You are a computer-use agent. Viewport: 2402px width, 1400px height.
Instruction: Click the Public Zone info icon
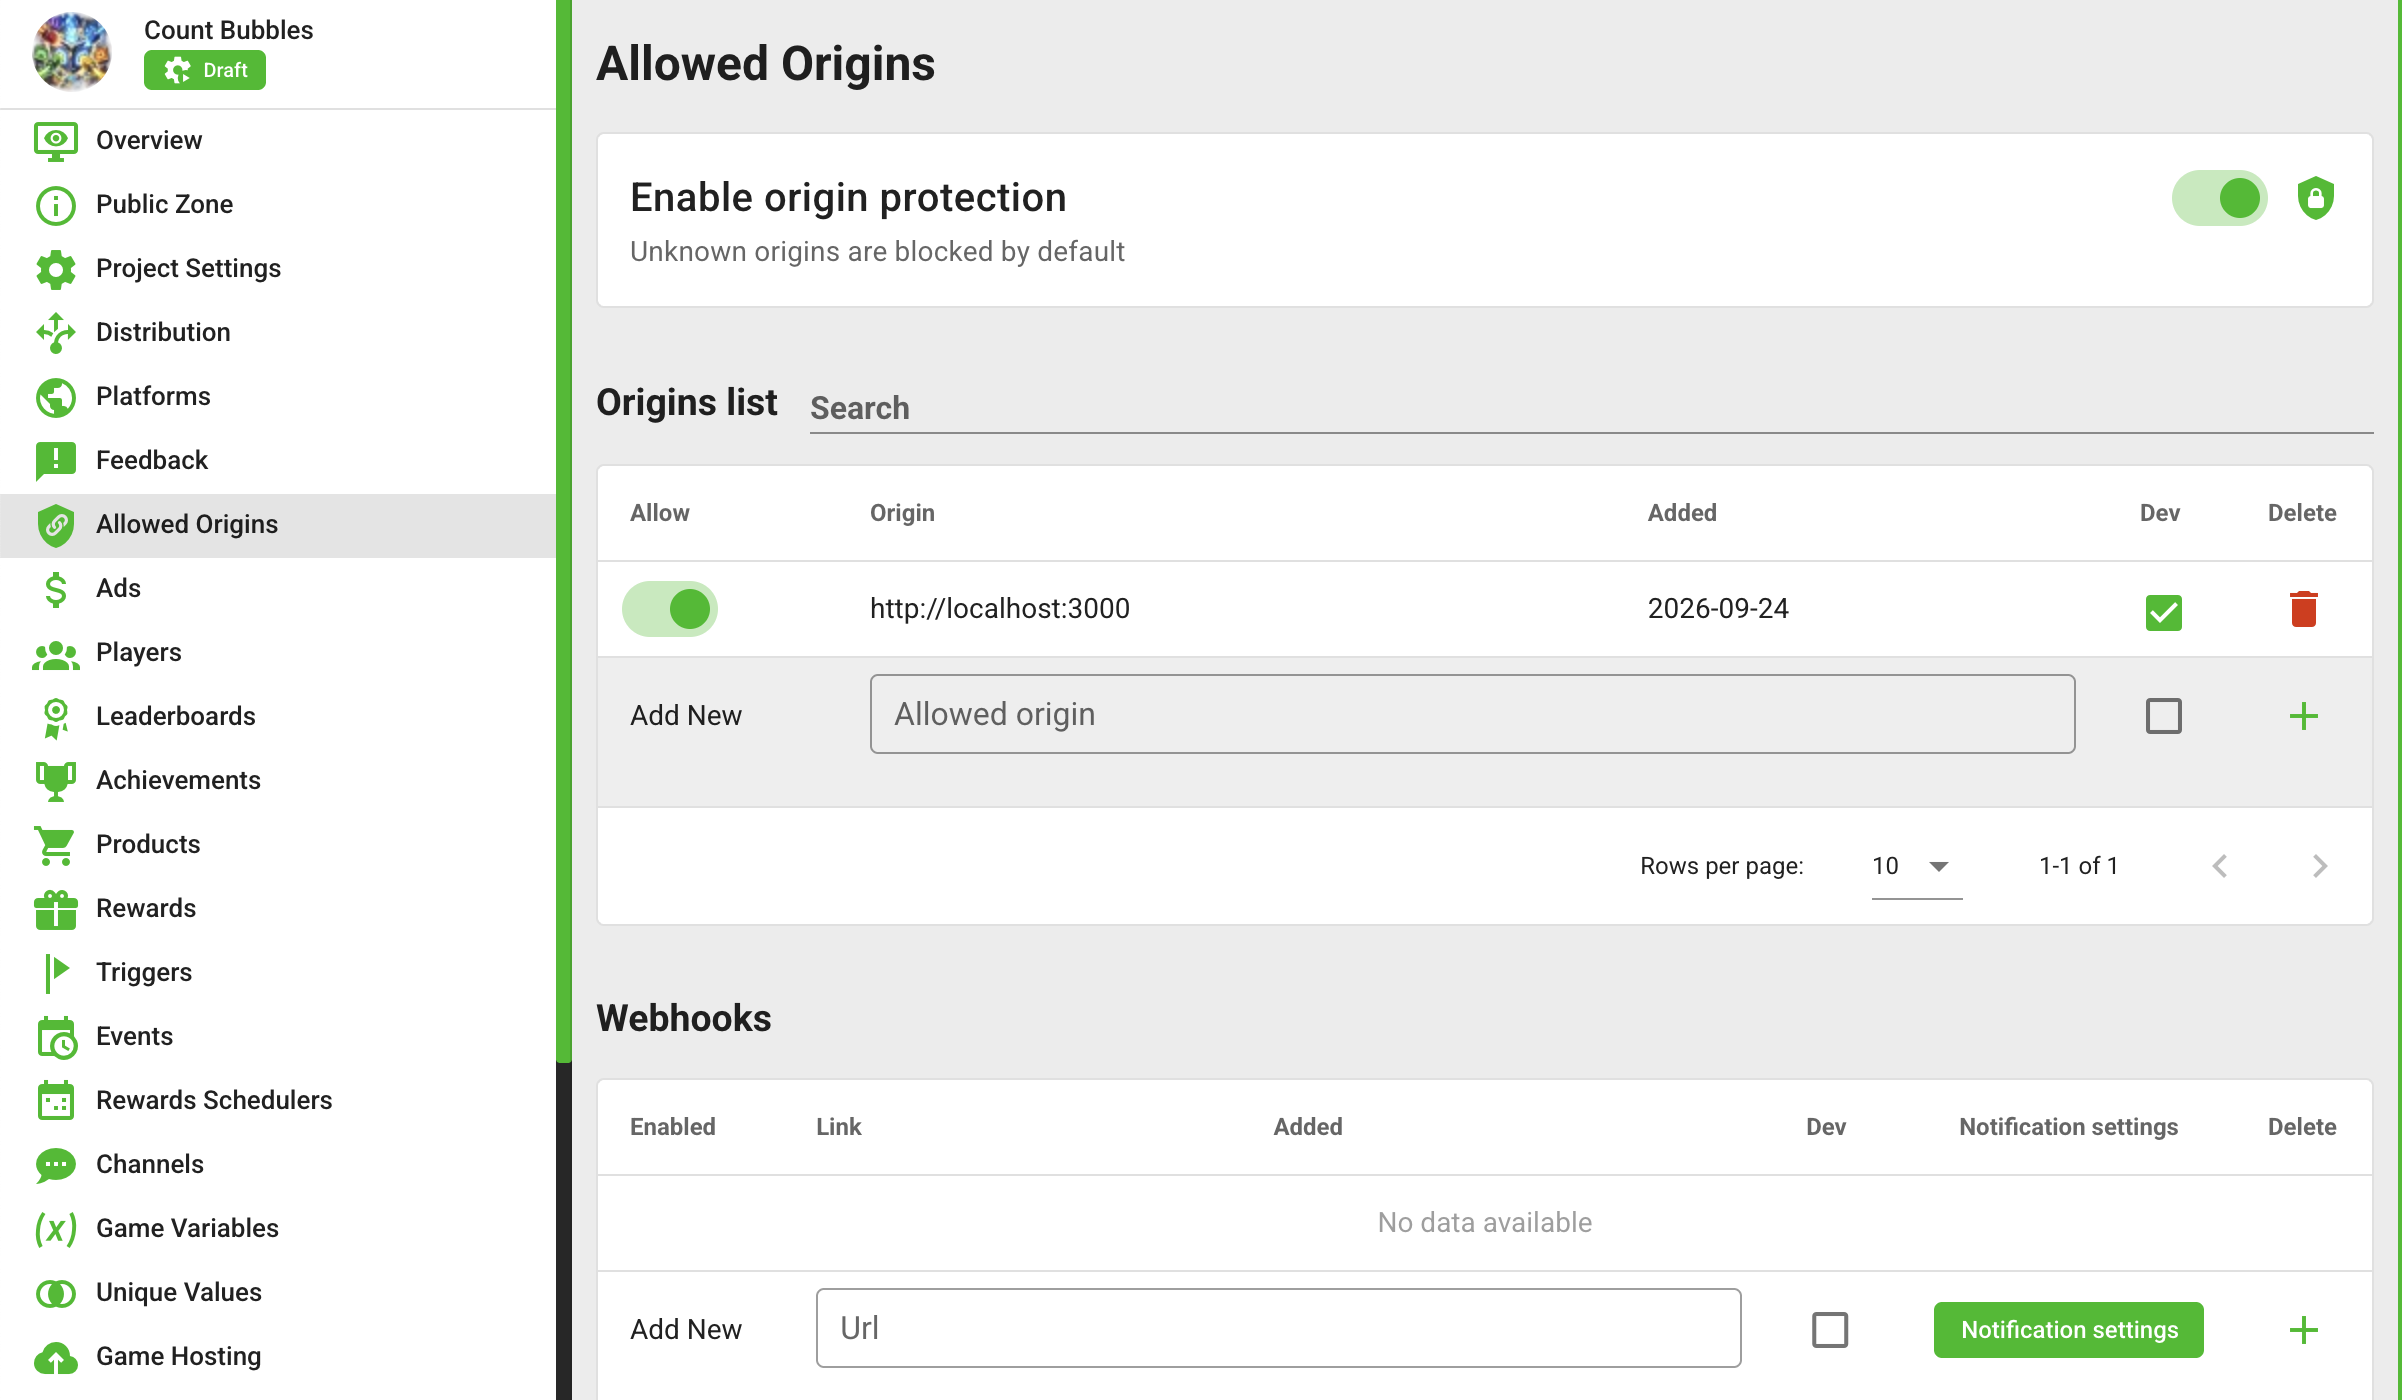coord(56,205)
